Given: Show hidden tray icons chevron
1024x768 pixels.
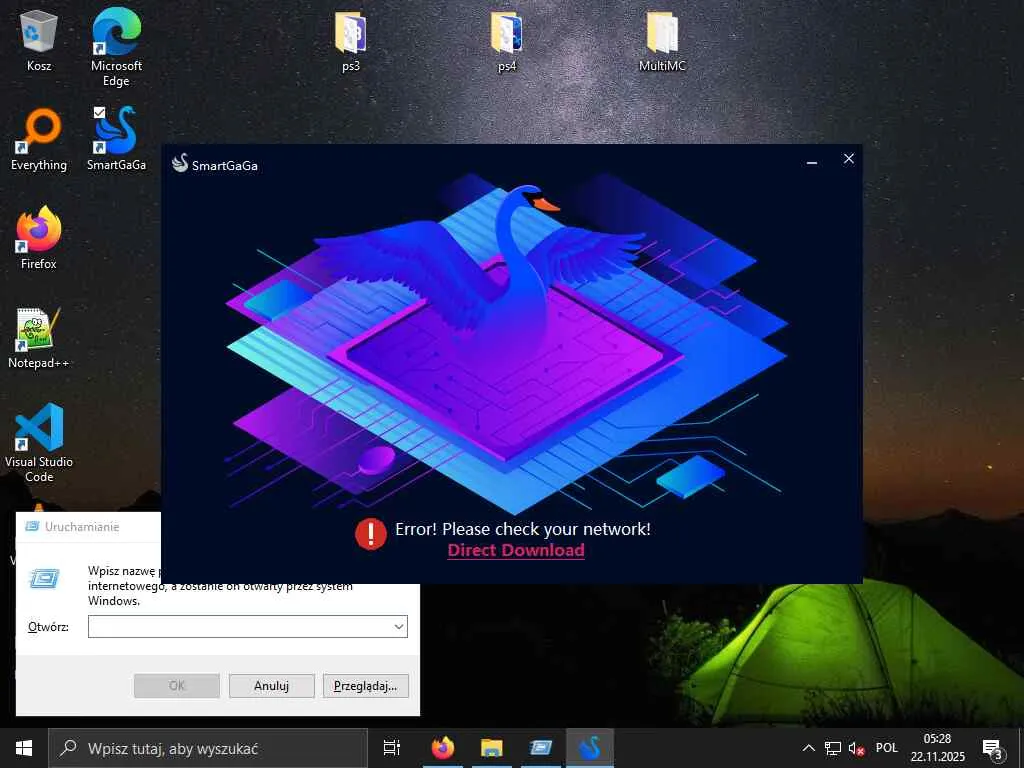Looking at the screenshot, I should click(808, 748).
